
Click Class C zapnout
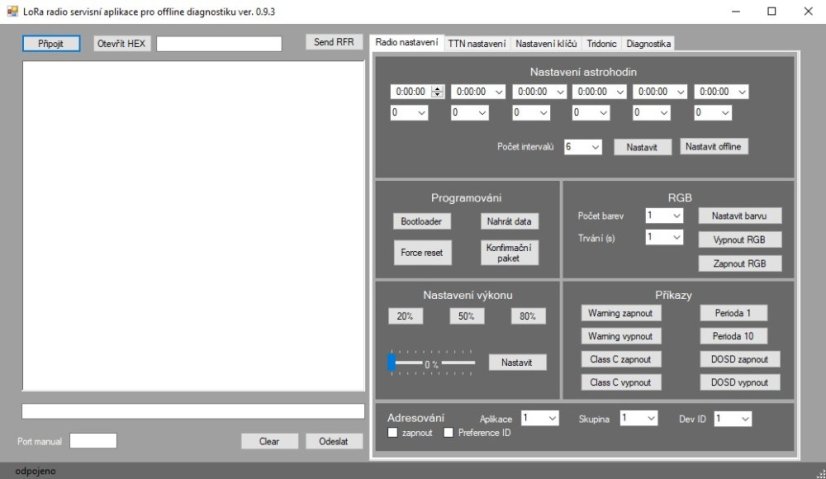(621, 359)
